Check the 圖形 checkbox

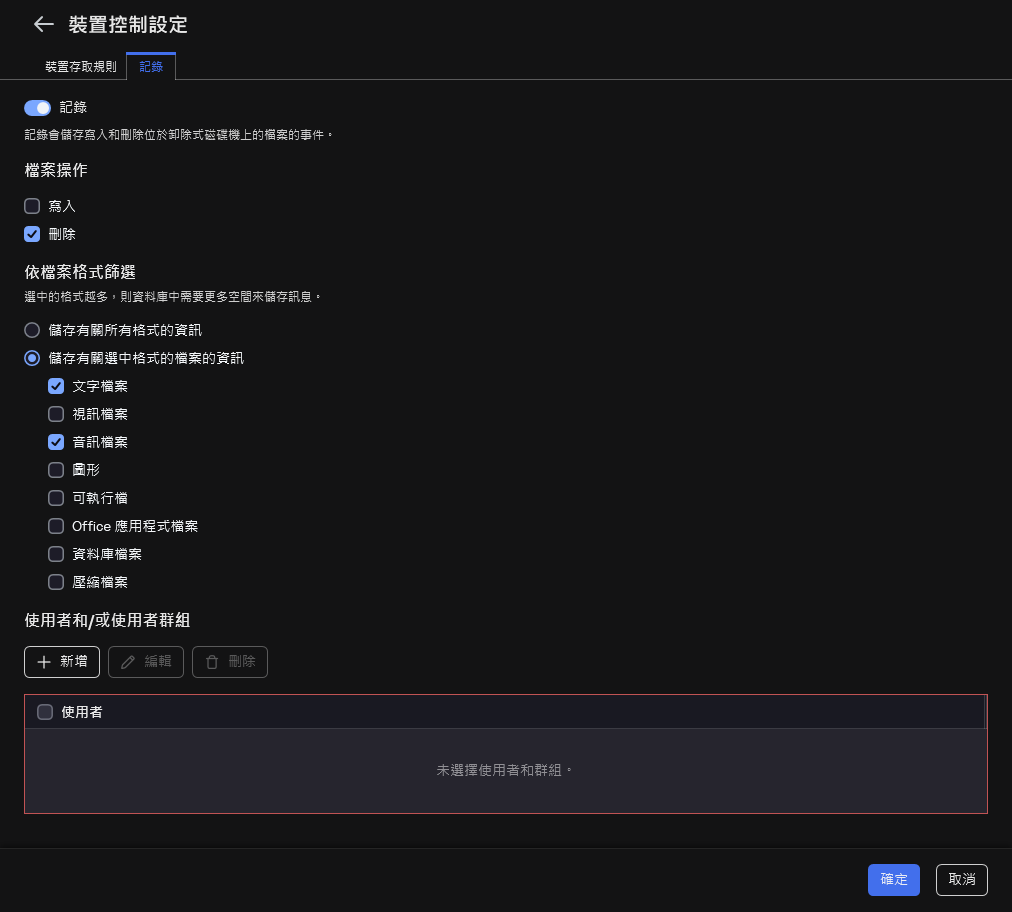[x=56, y=470]
